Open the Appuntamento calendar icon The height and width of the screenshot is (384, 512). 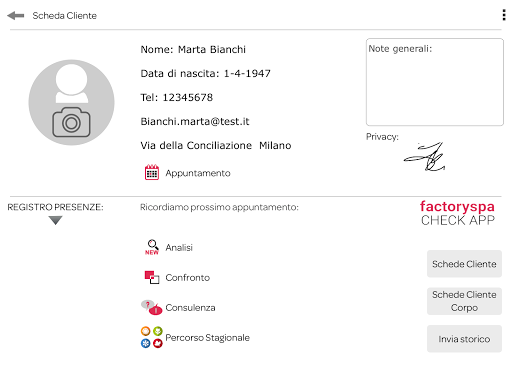coord(152,172)
